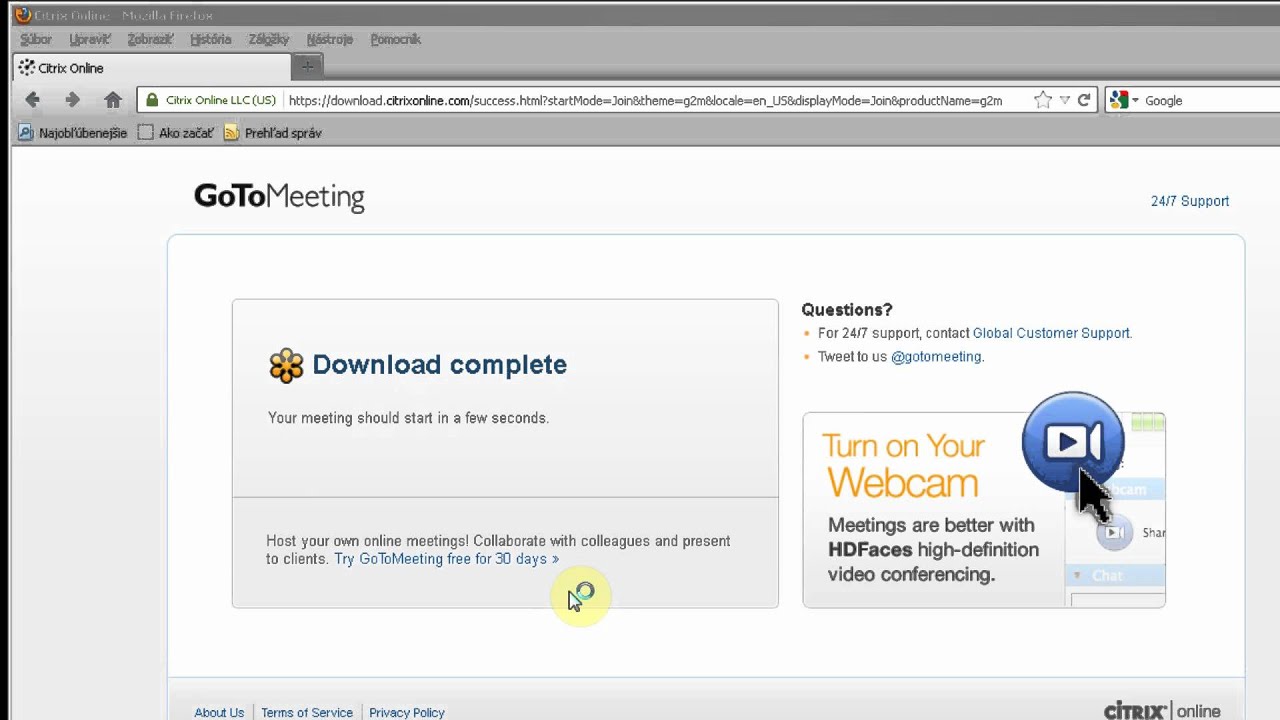Open the Privacy Policy footer link
Viewport: 1280px width, 720px height.
tap(407, 713)
